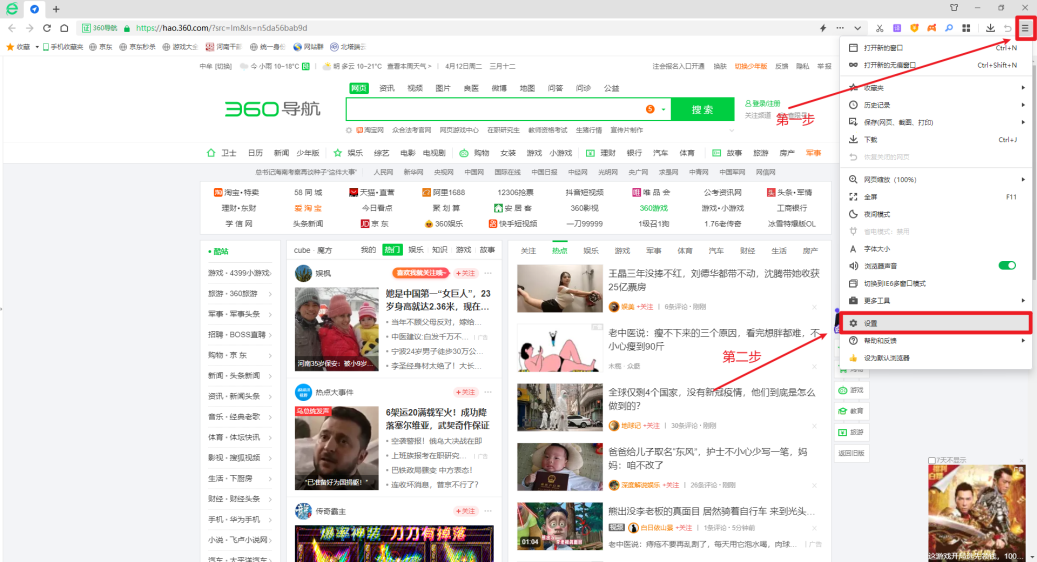Click the undo closed-page toolbar icon
Image resolution: width=1037 pixels, height=562 pixels.
tap(1008, 28)
